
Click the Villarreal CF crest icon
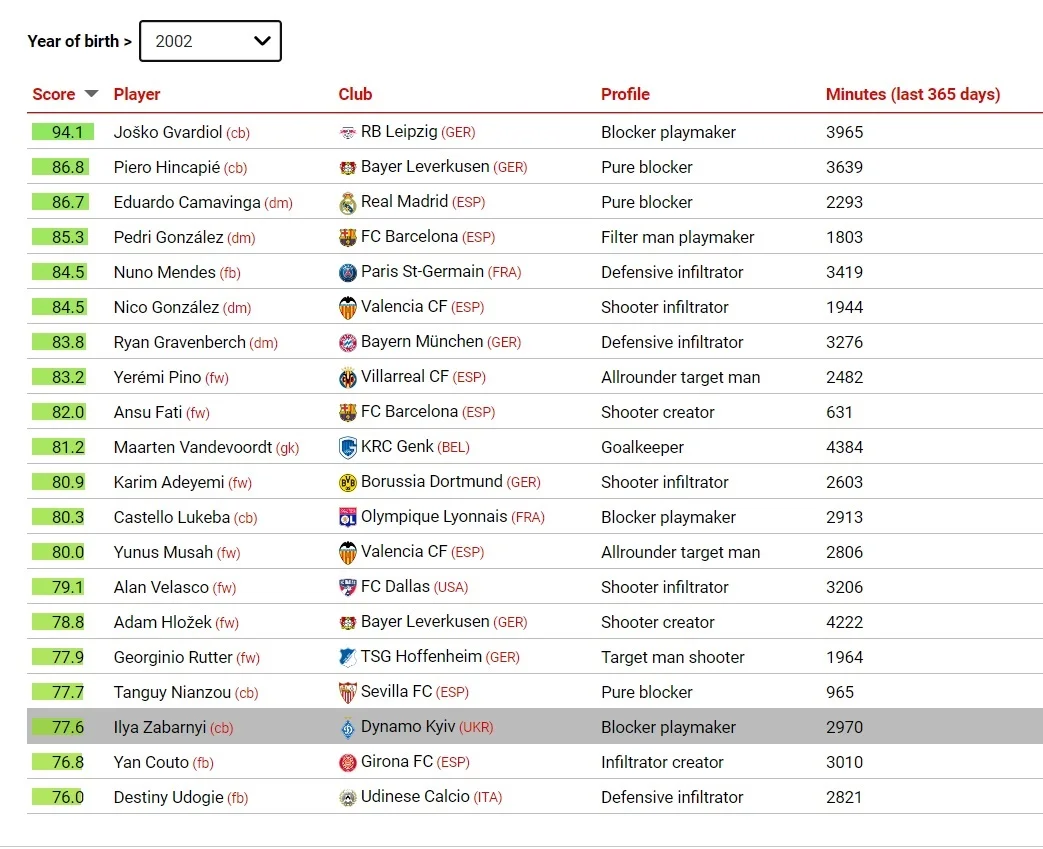[x=348, y=378]
